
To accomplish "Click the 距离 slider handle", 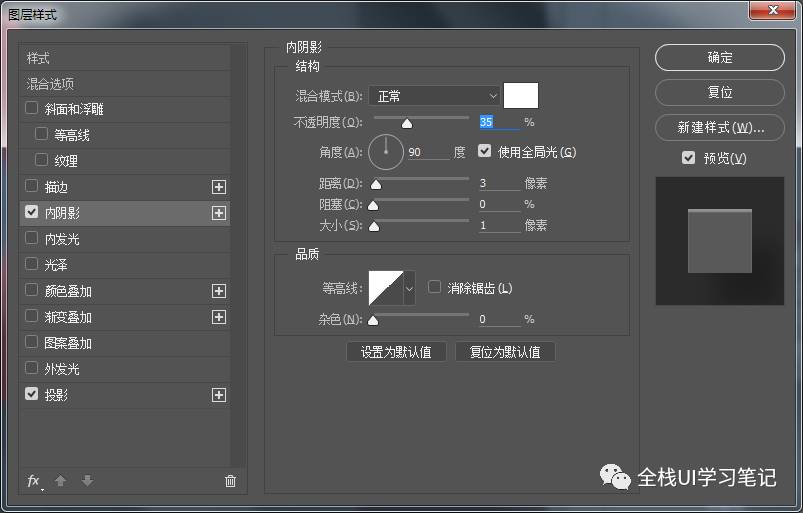I will [x=376, y=185].
